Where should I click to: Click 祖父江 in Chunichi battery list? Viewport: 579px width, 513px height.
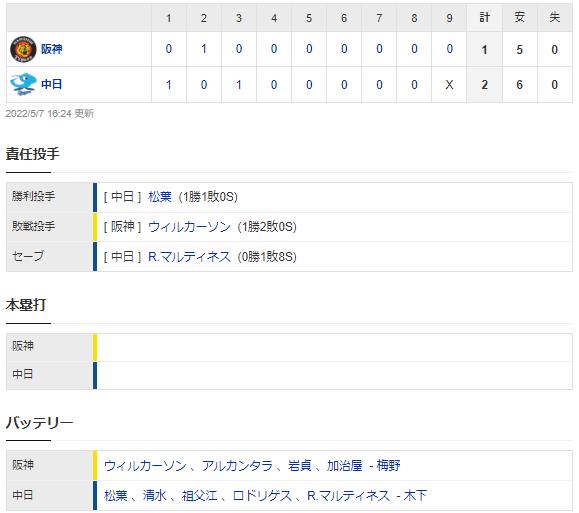(200, 496)
